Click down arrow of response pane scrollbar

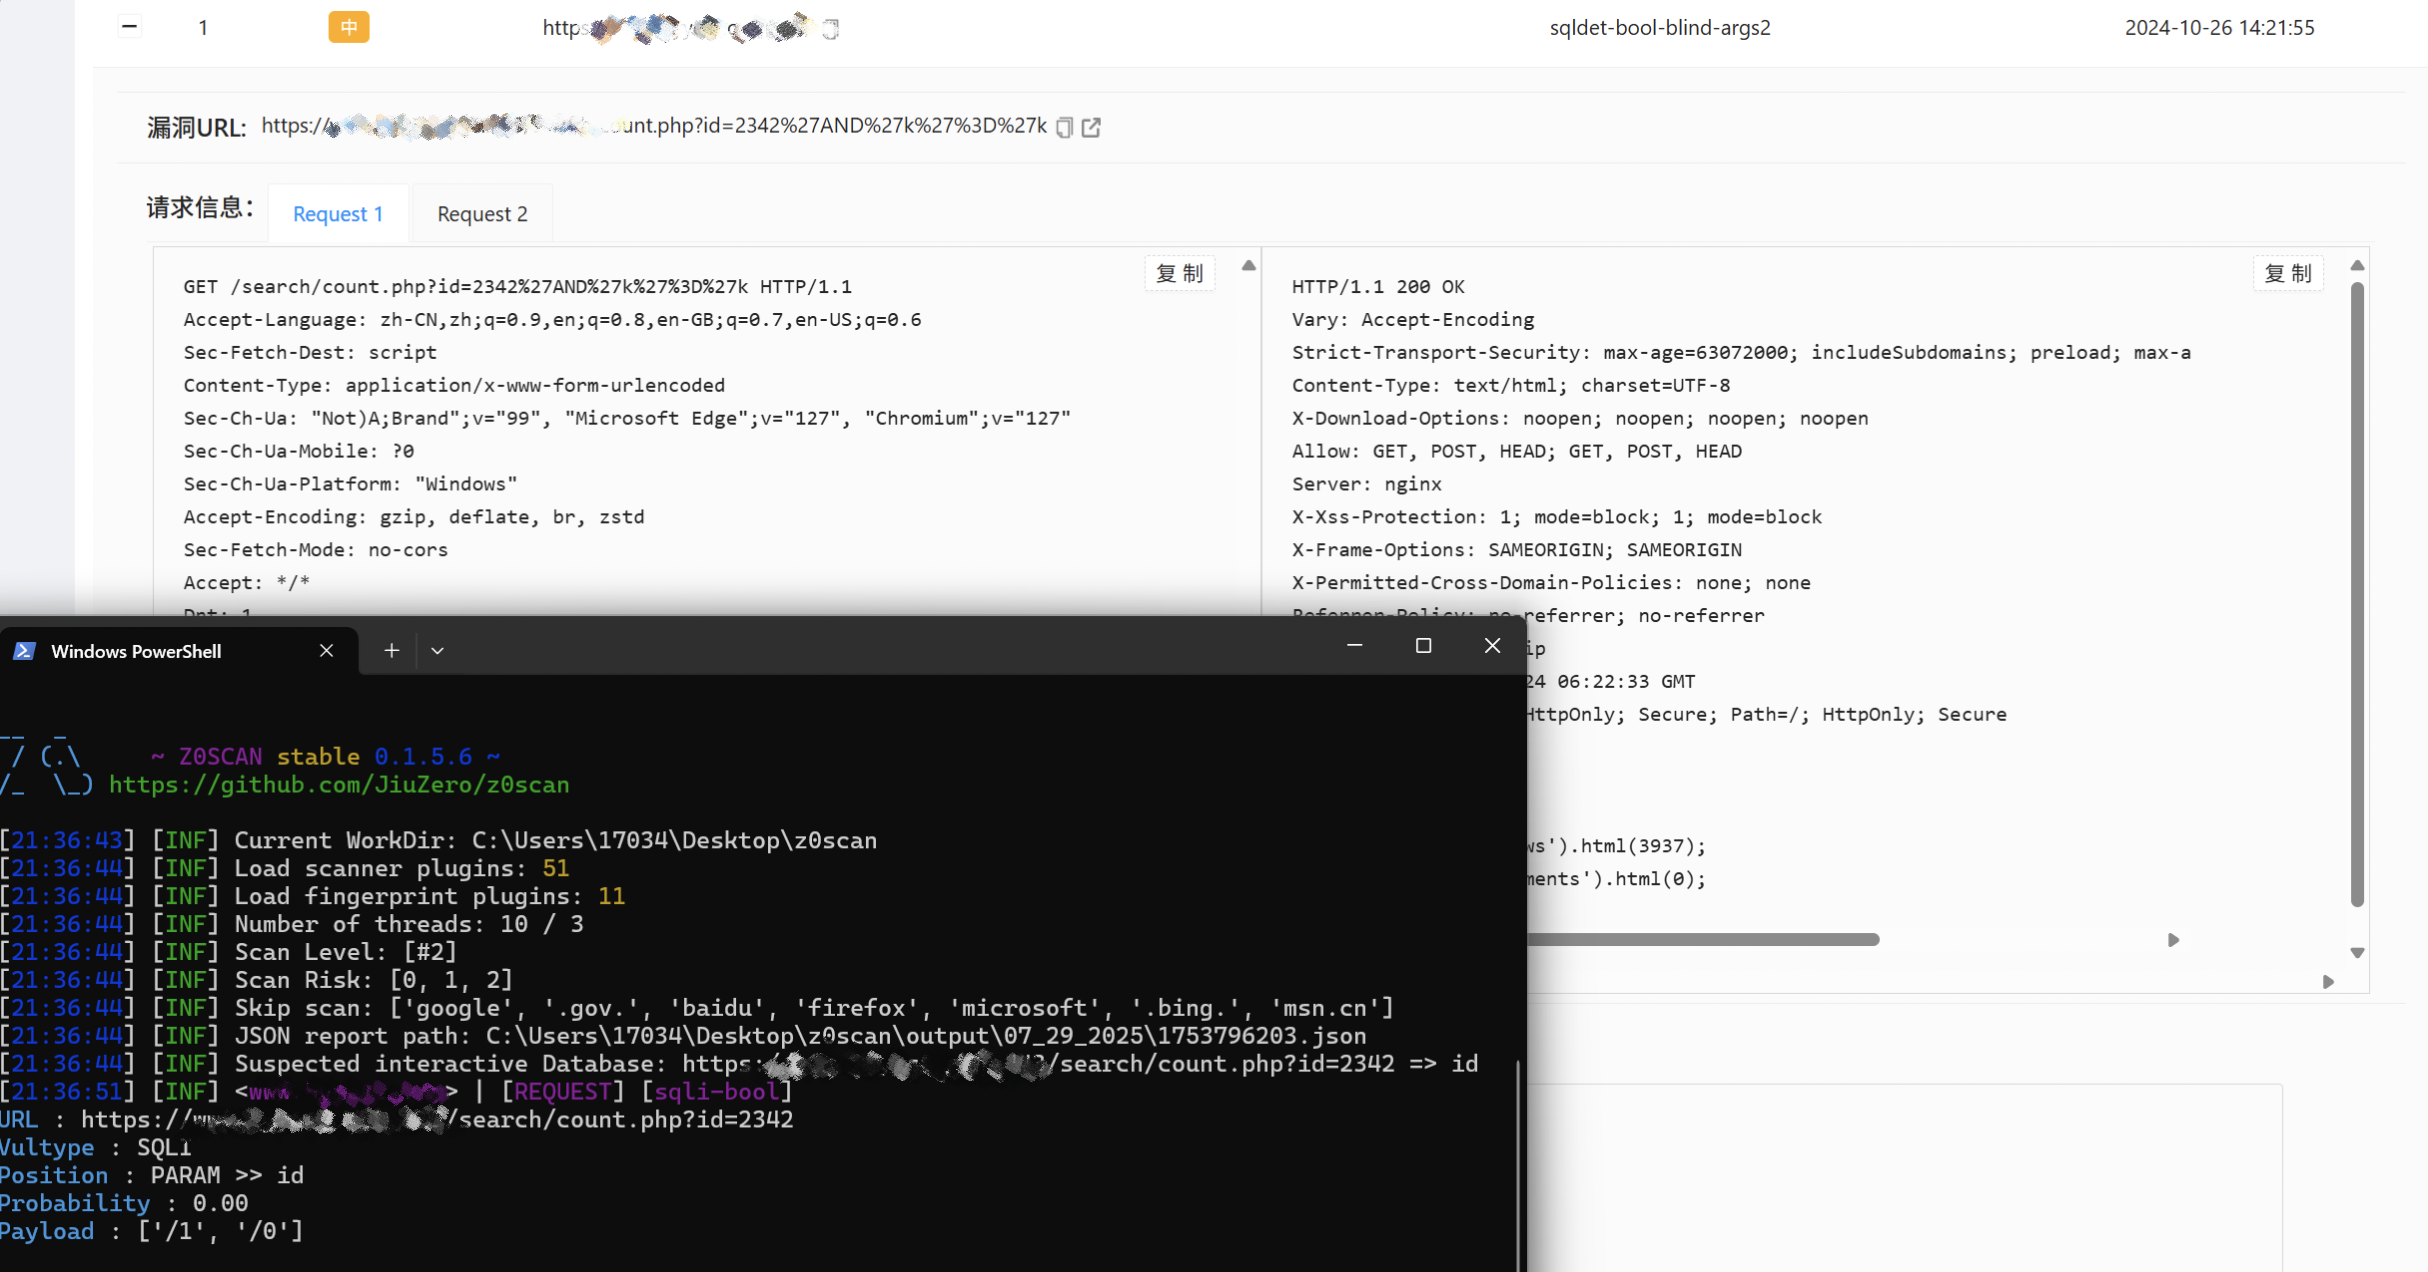[x=2357, y=953]
